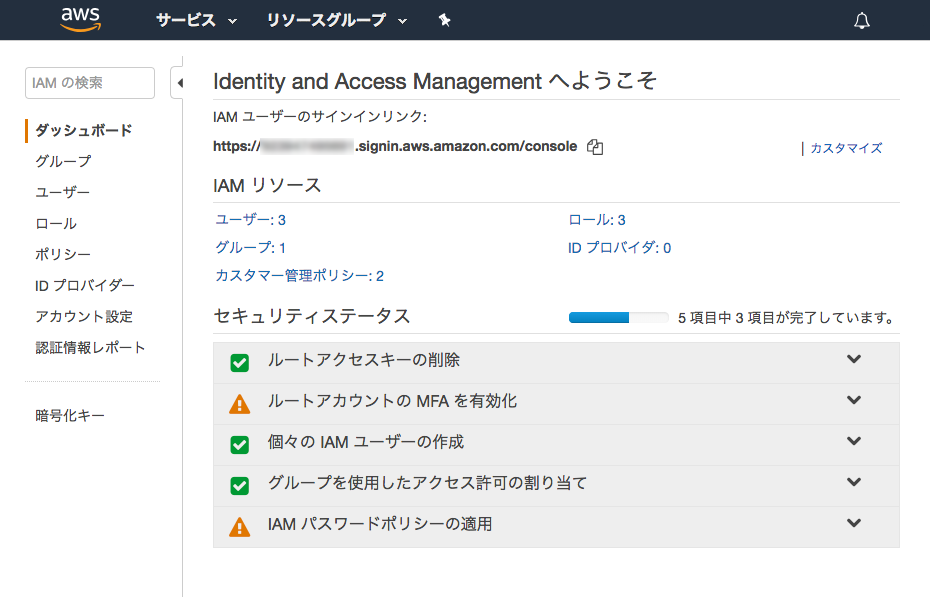Open the ユーザー: 3 resource link
This screenshot has height=597, width=930.
point(250,220)
